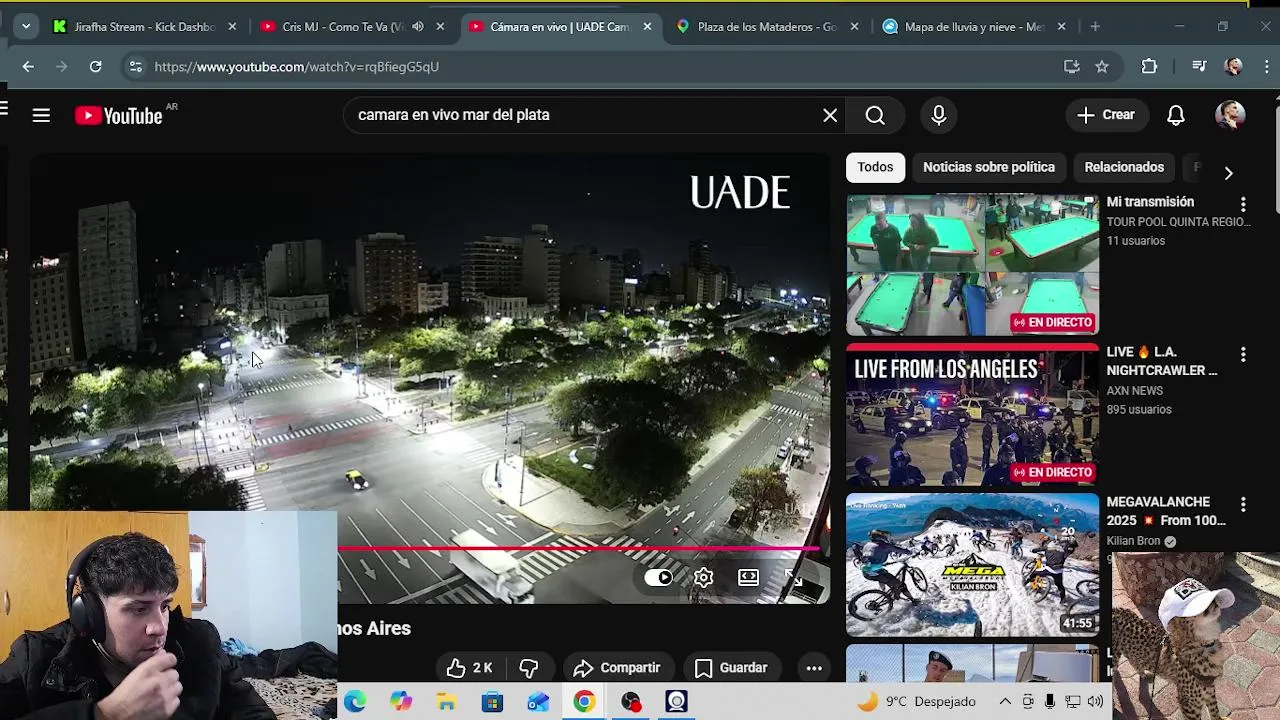View site information icon in address bar
1280x720 pixels.
(135, 66)
